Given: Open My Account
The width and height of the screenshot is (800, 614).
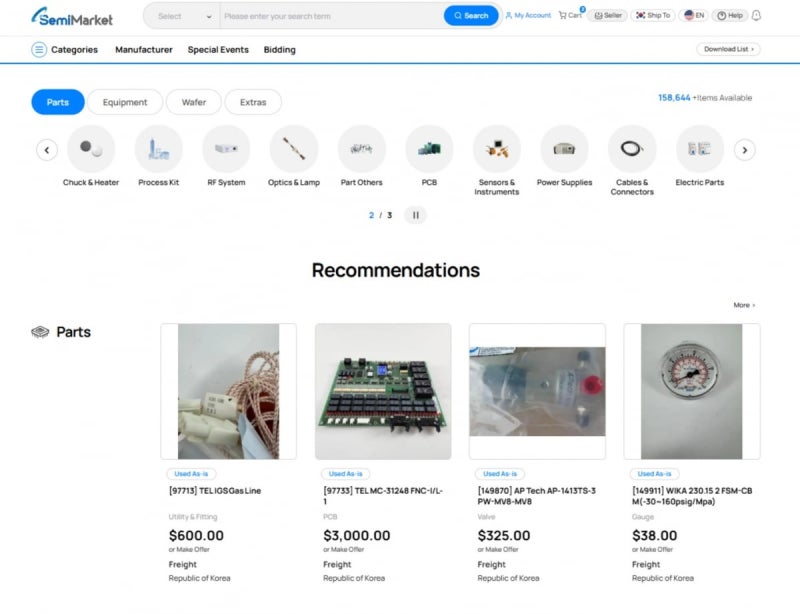Looking at the screenshot, I should tap(528, 15).
